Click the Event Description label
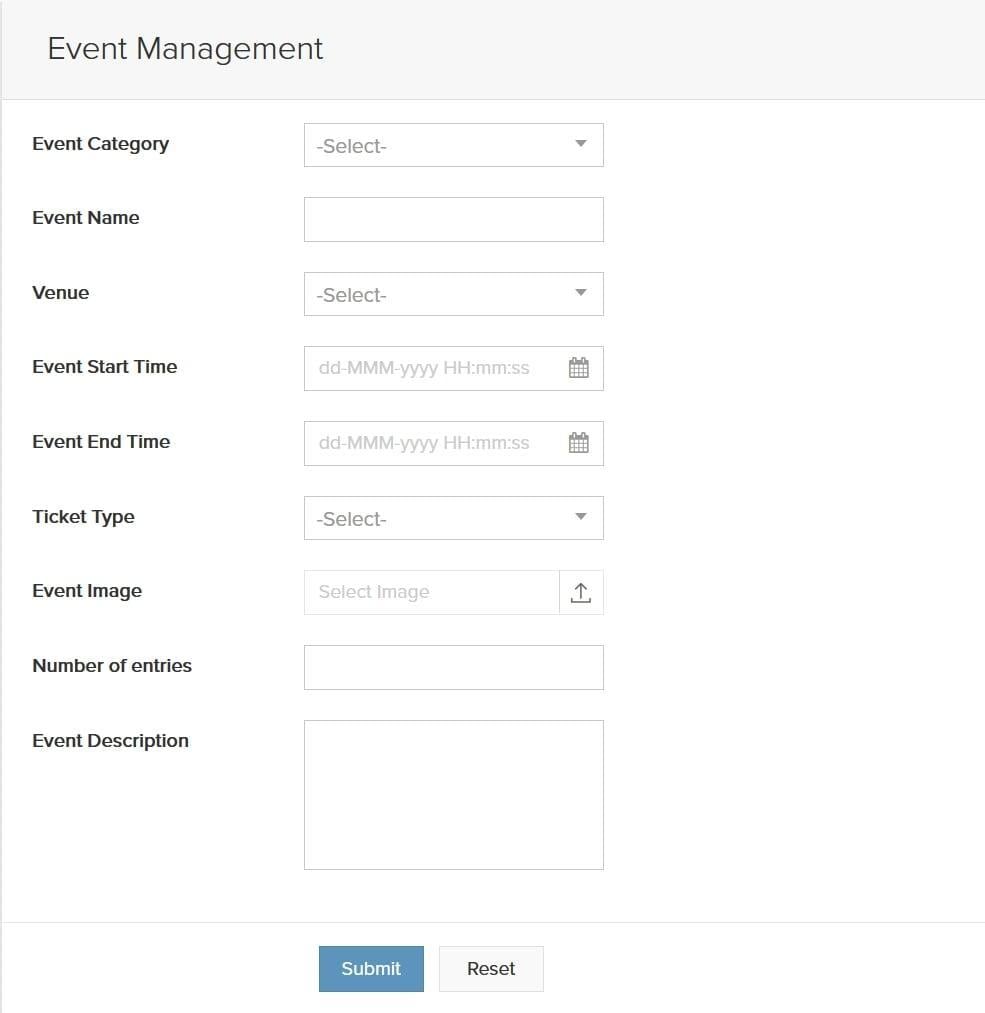The image size is (985, 1013). [110, 740]
